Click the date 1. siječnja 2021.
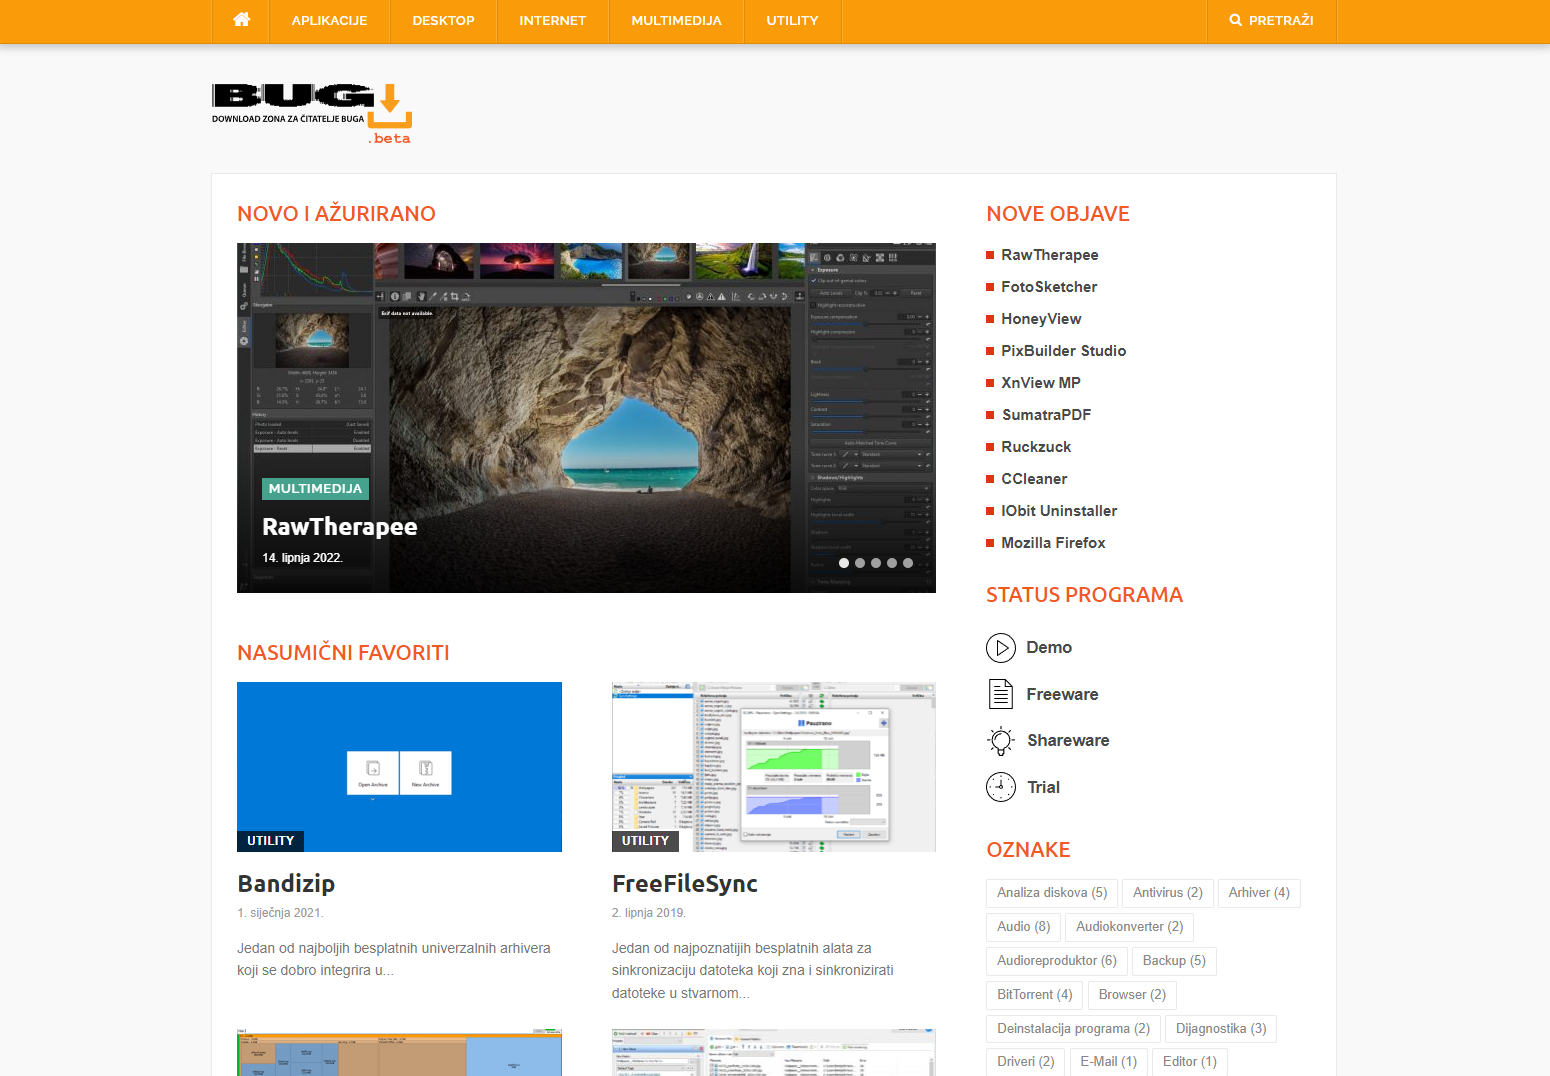This screenshot has height=1076, width=1550. (x=280, y=913)
